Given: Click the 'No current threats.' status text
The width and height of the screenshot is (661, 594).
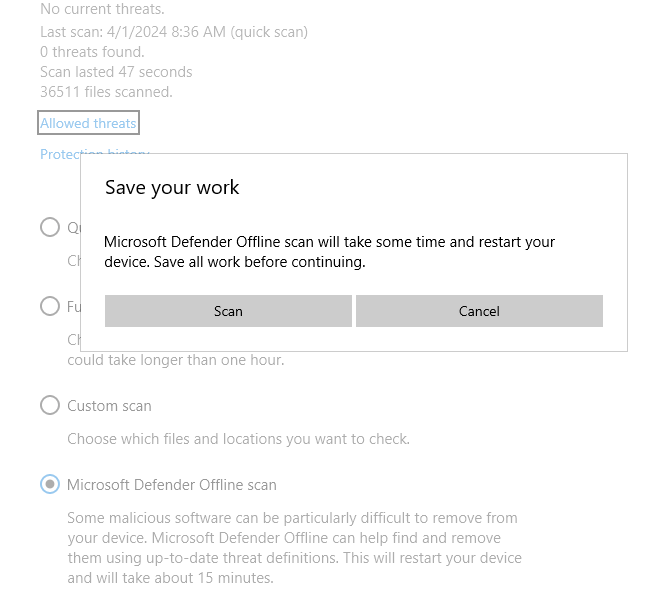Looking at the screenshot, I should pos(102,9).
